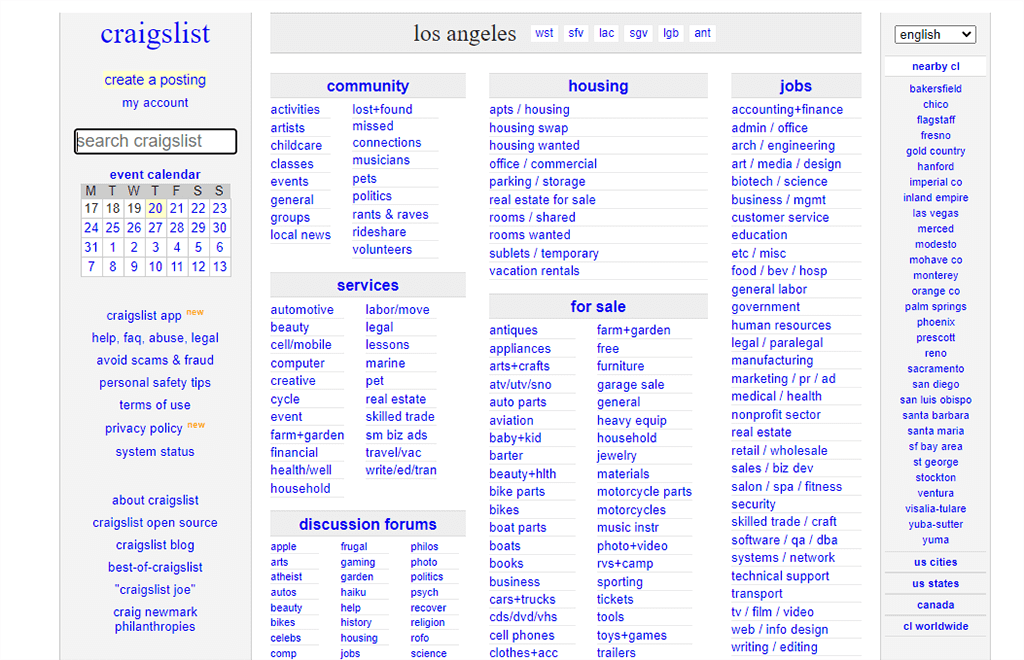The height and width of the screenshot is (660, 1024).
Task: Open the jobs section header
Action: [795, 86]
